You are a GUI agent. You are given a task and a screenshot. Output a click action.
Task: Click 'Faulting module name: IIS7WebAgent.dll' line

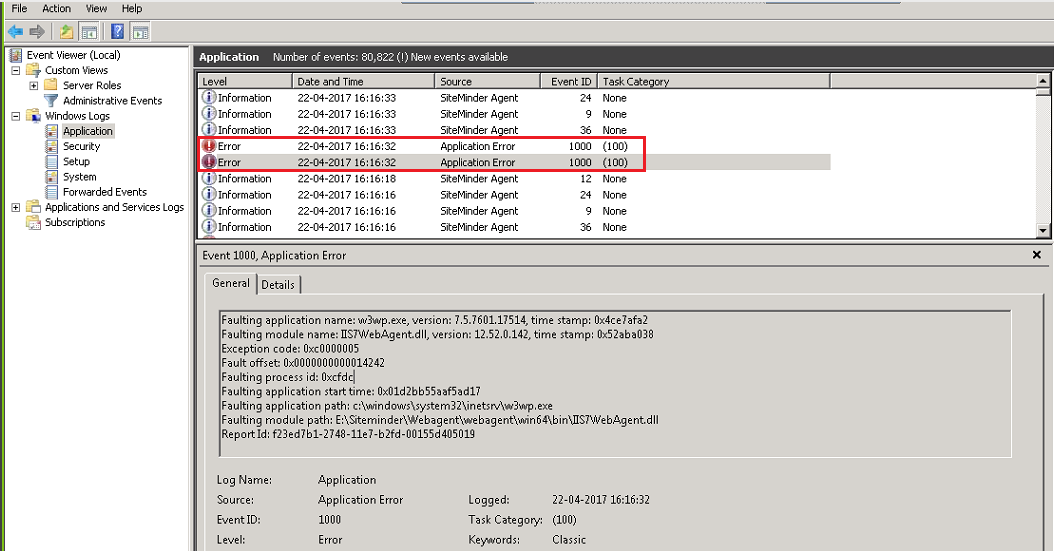[437, 335]
